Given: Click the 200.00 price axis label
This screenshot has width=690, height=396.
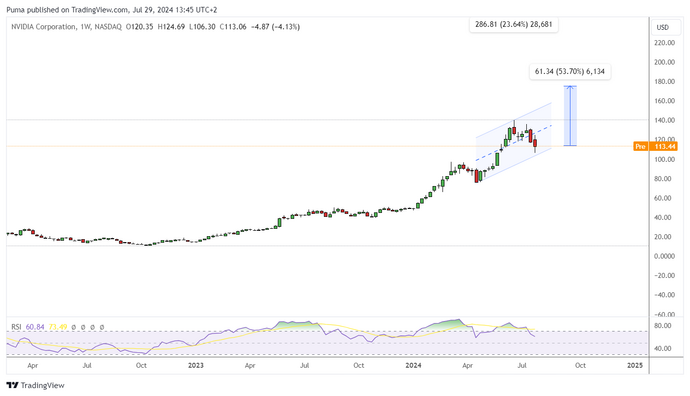Looking at the screenshot, I should pos(664,62).
